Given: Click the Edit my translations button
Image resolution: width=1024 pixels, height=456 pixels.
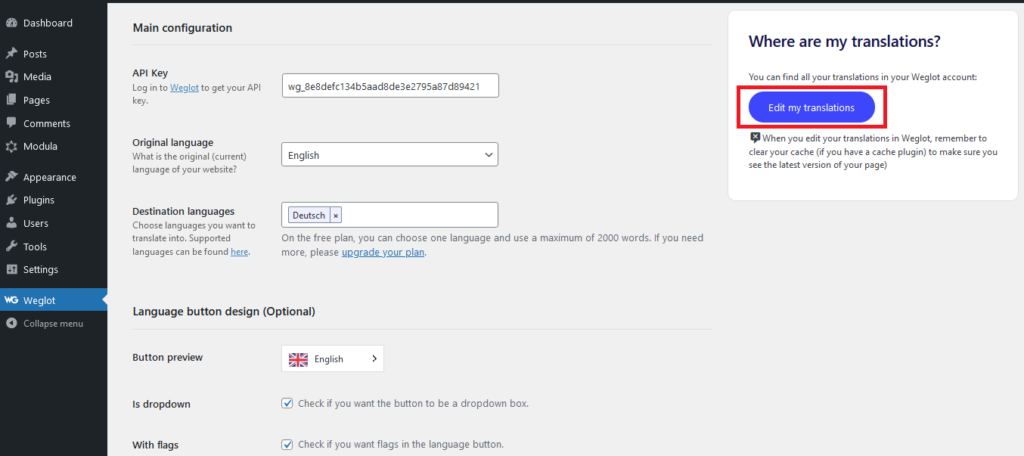Looking at the screenshot, I should pyautogui.click(x=811, y=107).
